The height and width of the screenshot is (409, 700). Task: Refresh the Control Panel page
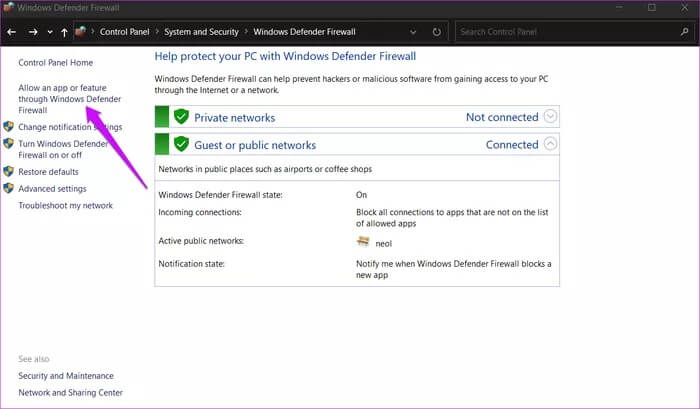[x=437, y=32]
